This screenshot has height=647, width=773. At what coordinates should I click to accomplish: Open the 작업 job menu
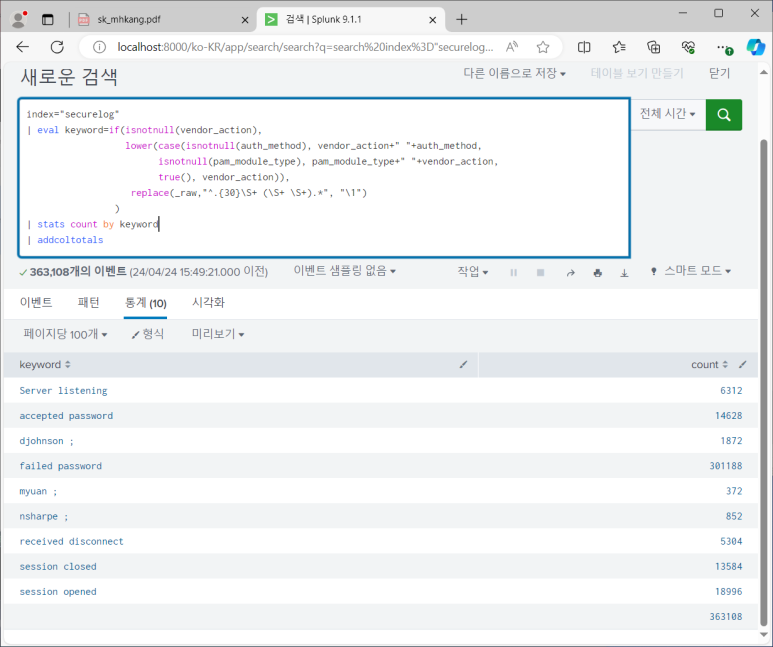click(472, 271)
